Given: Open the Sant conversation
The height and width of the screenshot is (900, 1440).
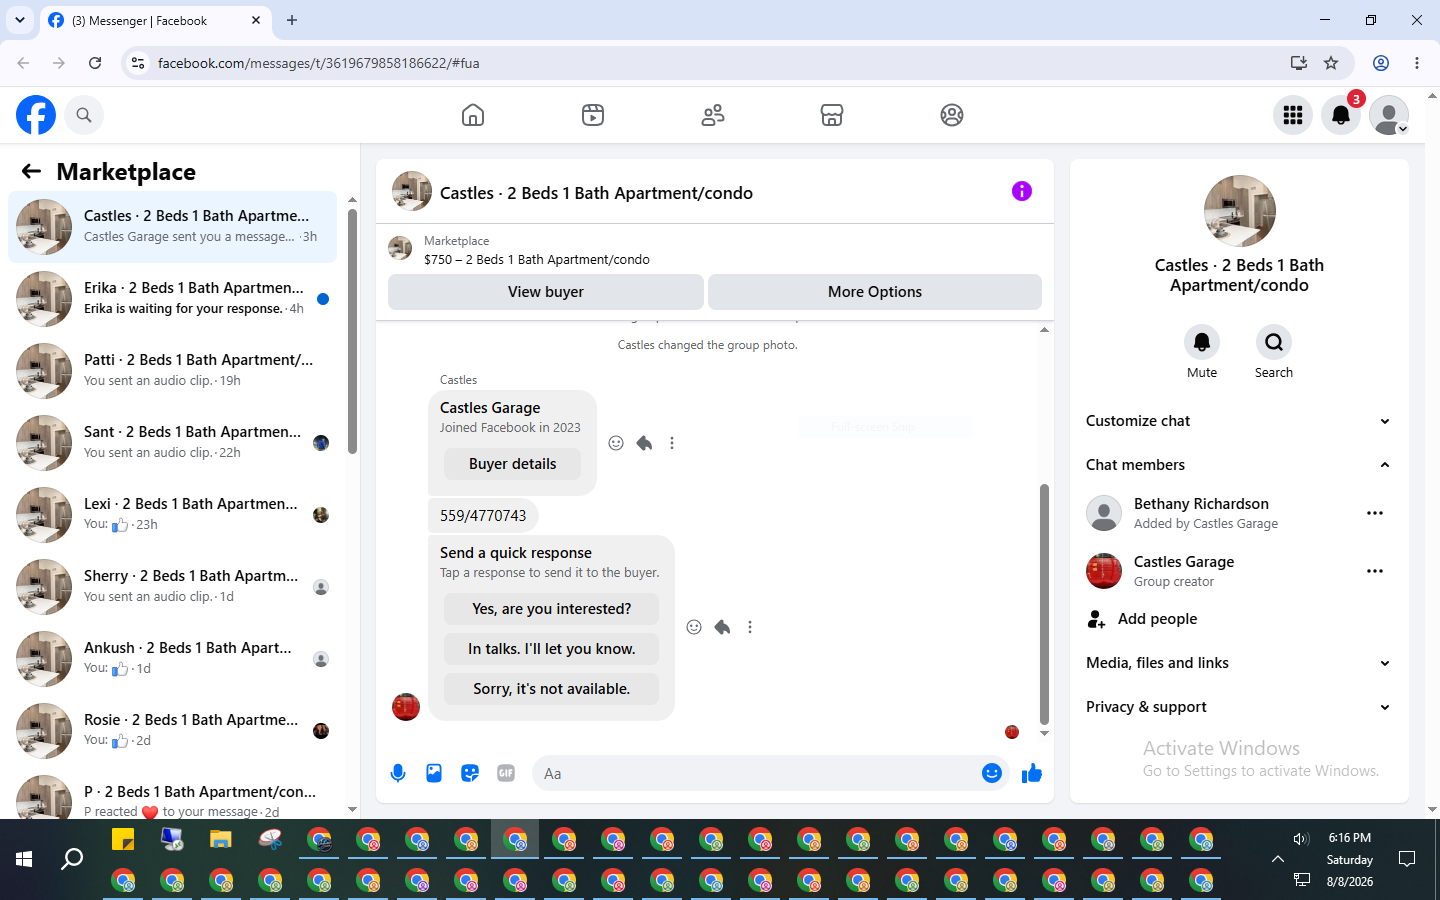Looking at the screenshot, I should (173, 443).
